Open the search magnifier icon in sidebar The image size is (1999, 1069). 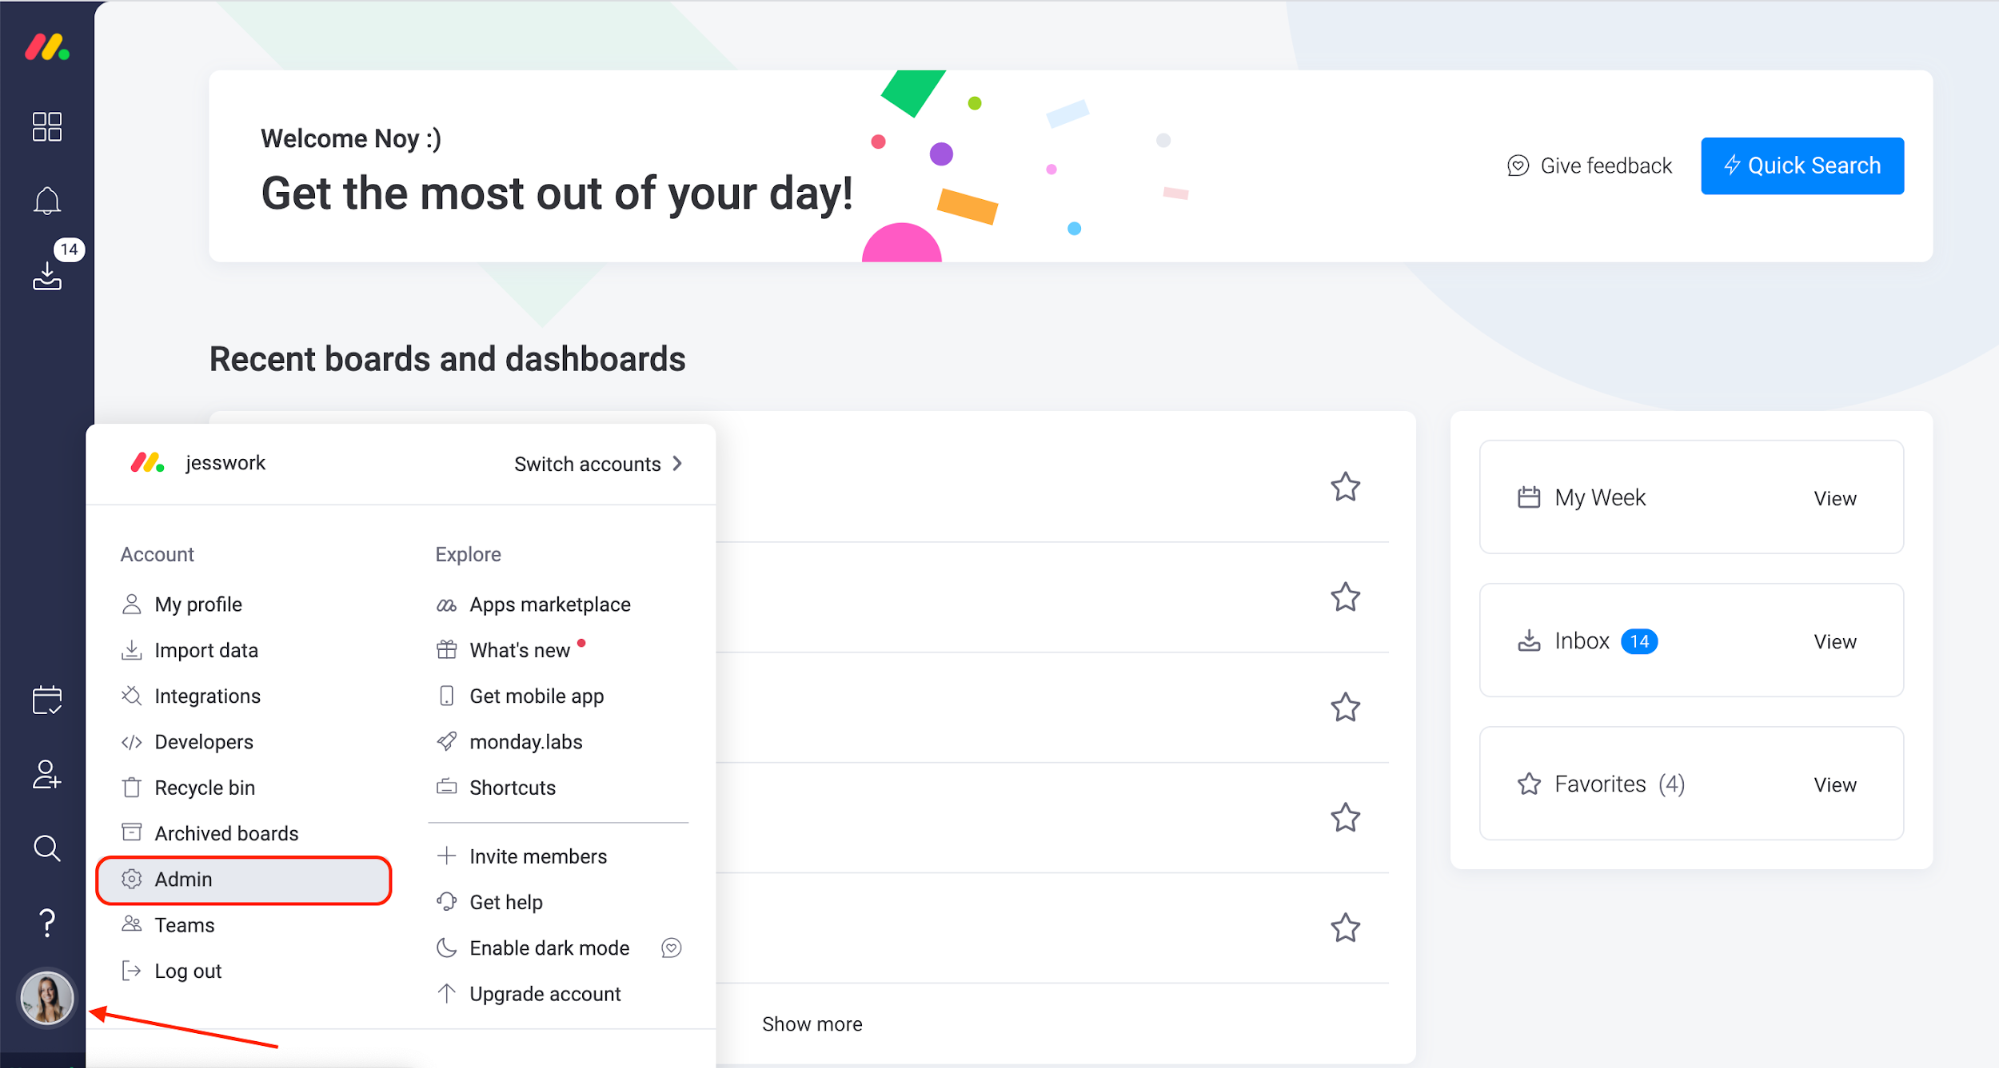47,848
